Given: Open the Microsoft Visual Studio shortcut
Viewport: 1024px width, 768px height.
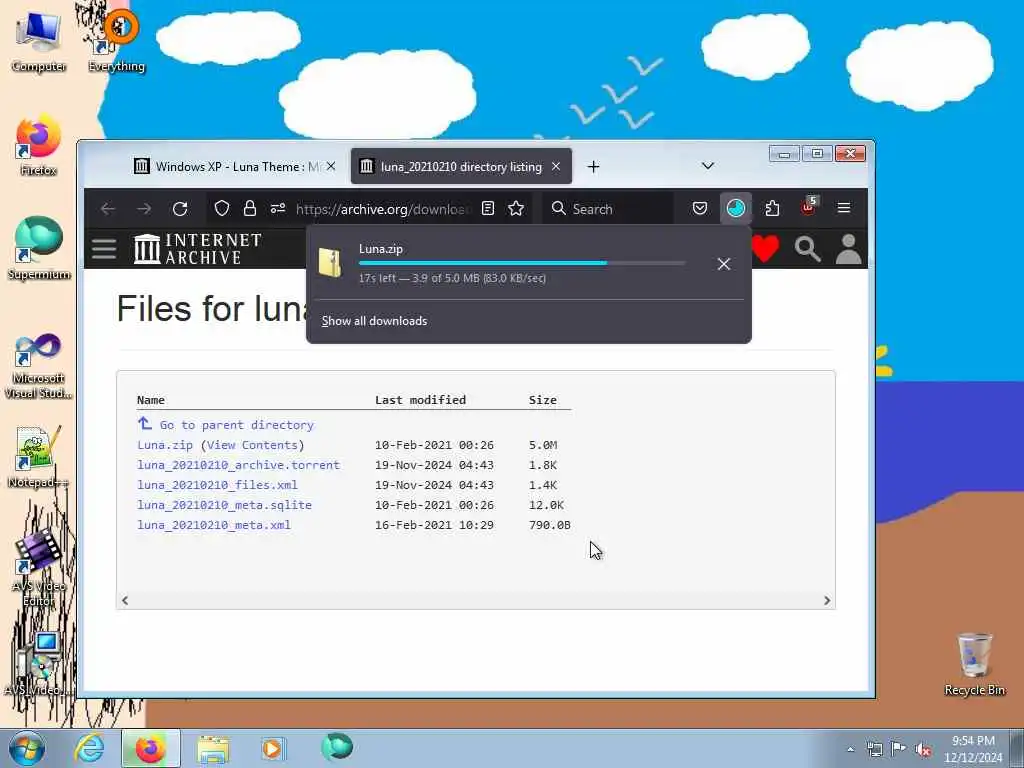Looking at the screenshot, I should (x=38, y=366).
